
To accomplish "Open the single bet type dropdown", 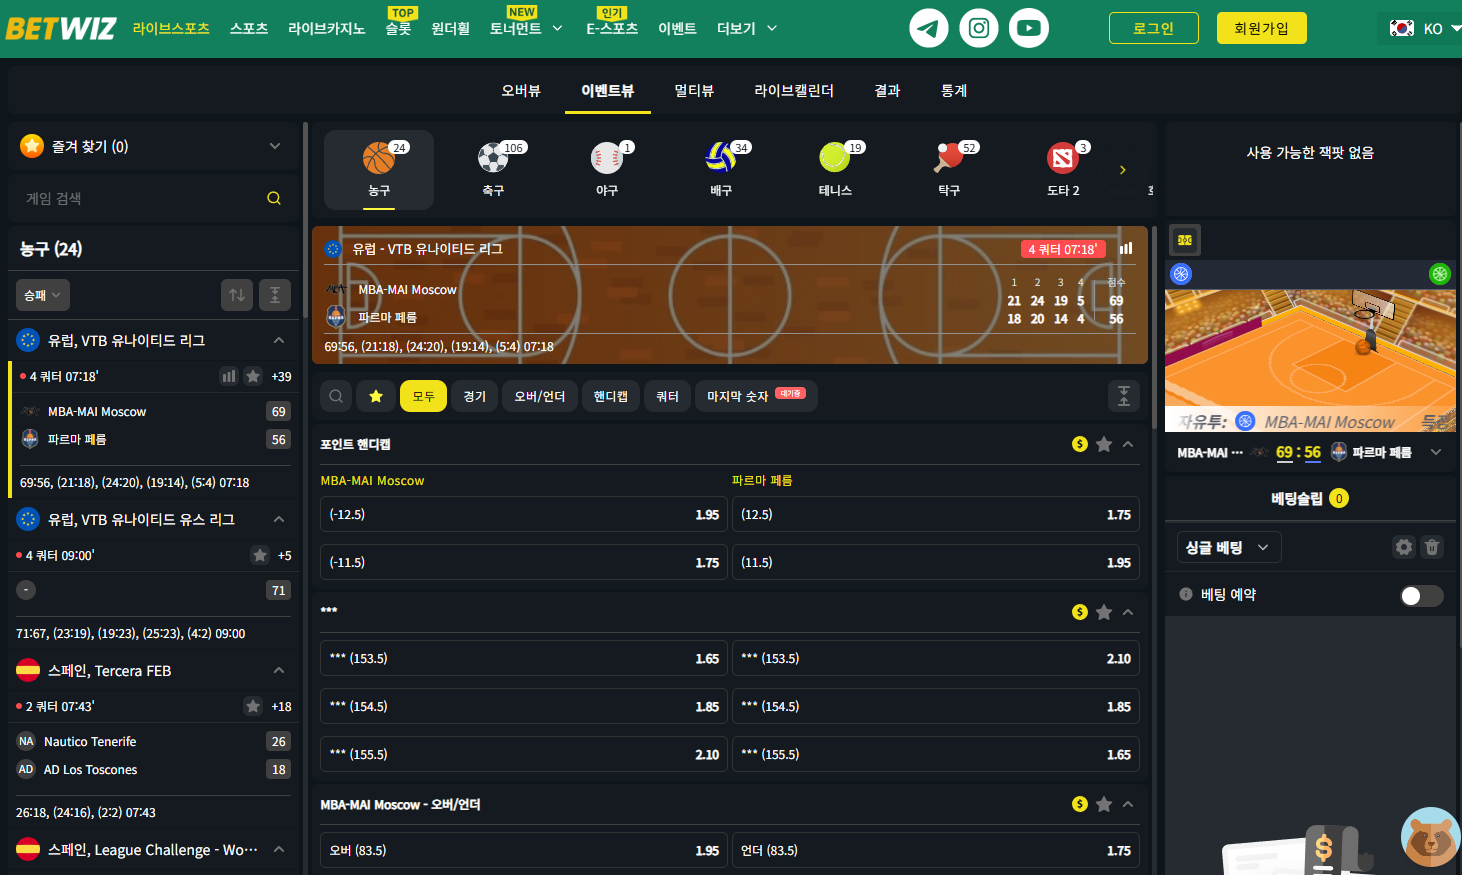I will coord(1228,547).
